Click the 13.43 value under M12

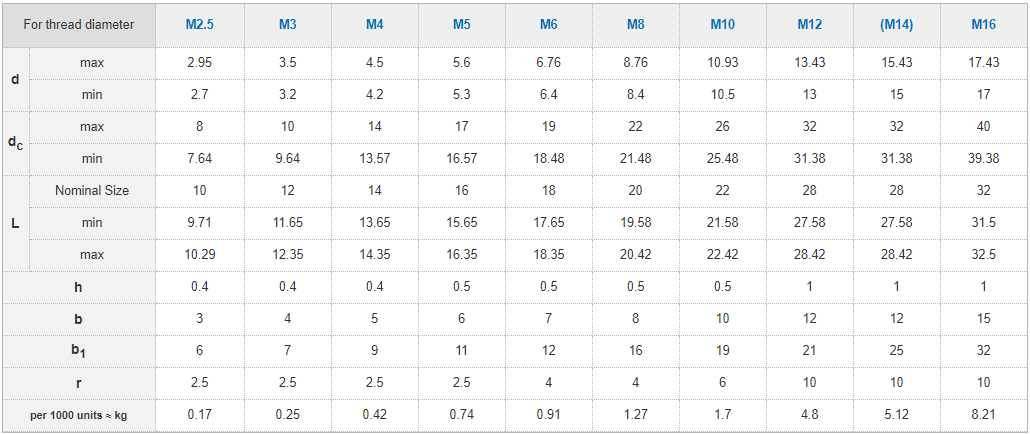(809, 63)
